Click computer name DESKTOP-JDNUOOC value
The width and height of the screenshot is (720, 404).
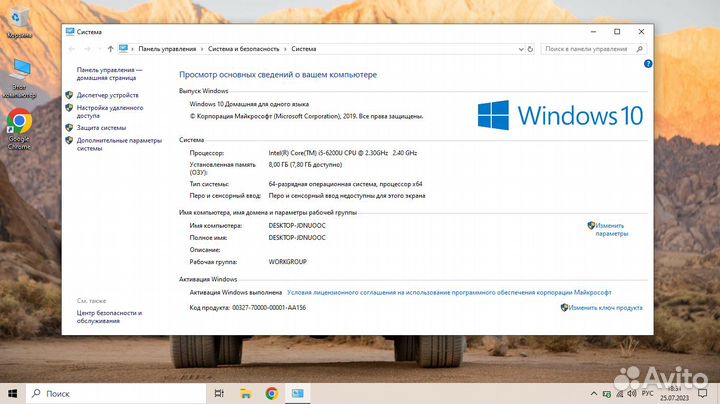tap(297, 226)
